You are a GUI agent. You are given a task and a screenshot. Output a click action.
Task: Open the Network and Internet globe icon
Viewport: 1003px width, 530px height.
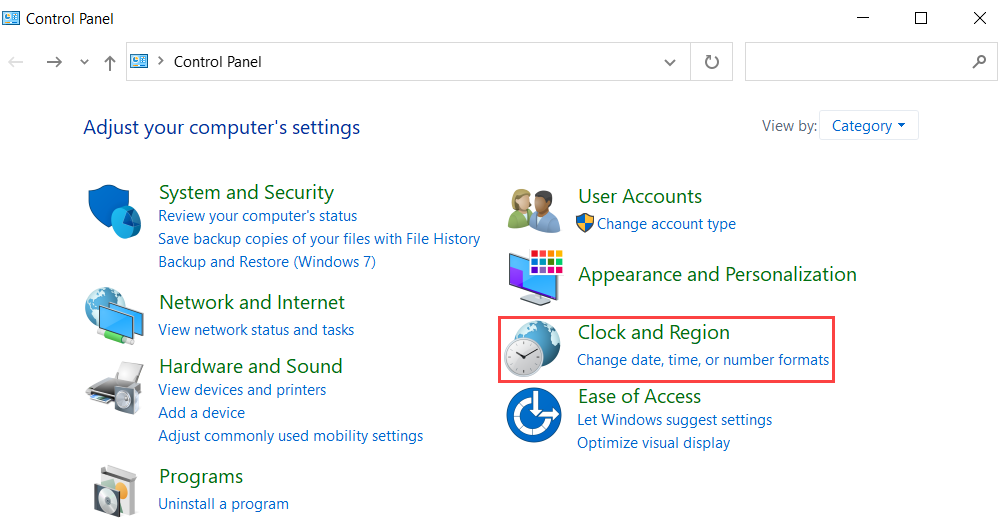115,316
